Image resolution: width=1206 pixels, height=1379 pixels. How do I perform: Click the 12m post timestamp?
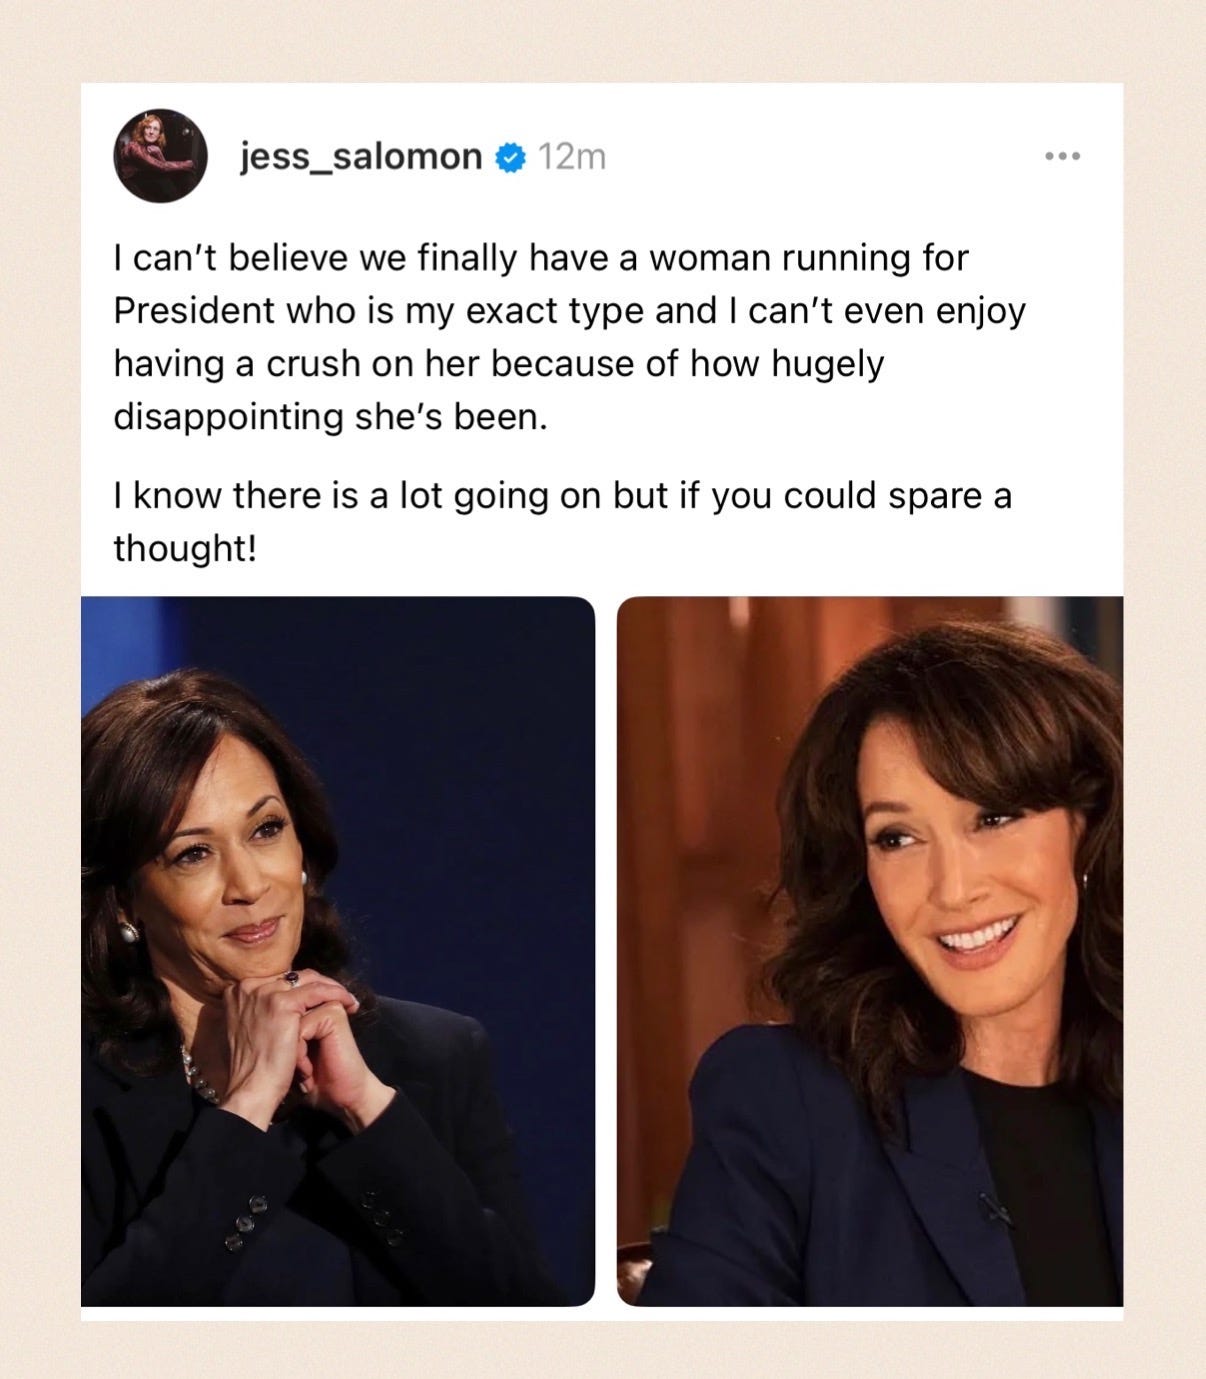pos(572,157)
